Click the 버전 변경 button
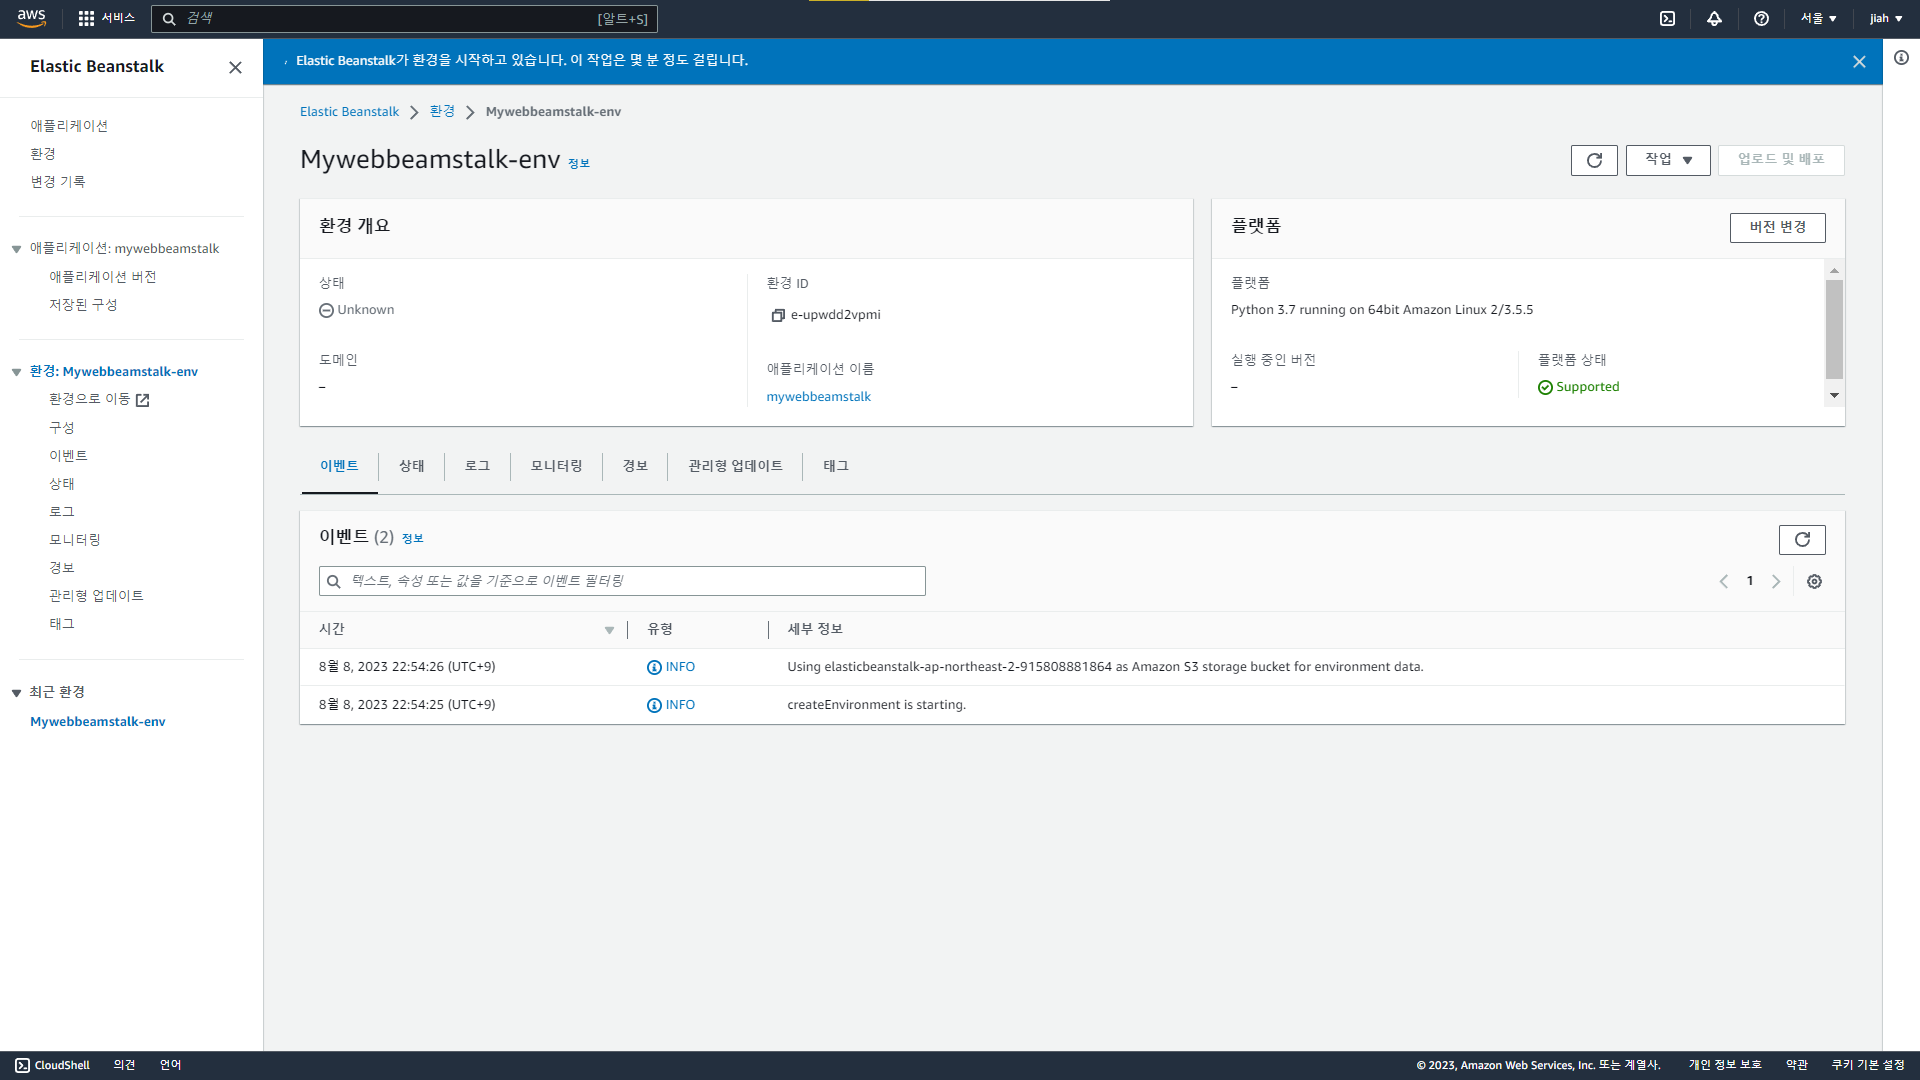 point(1777,228)
